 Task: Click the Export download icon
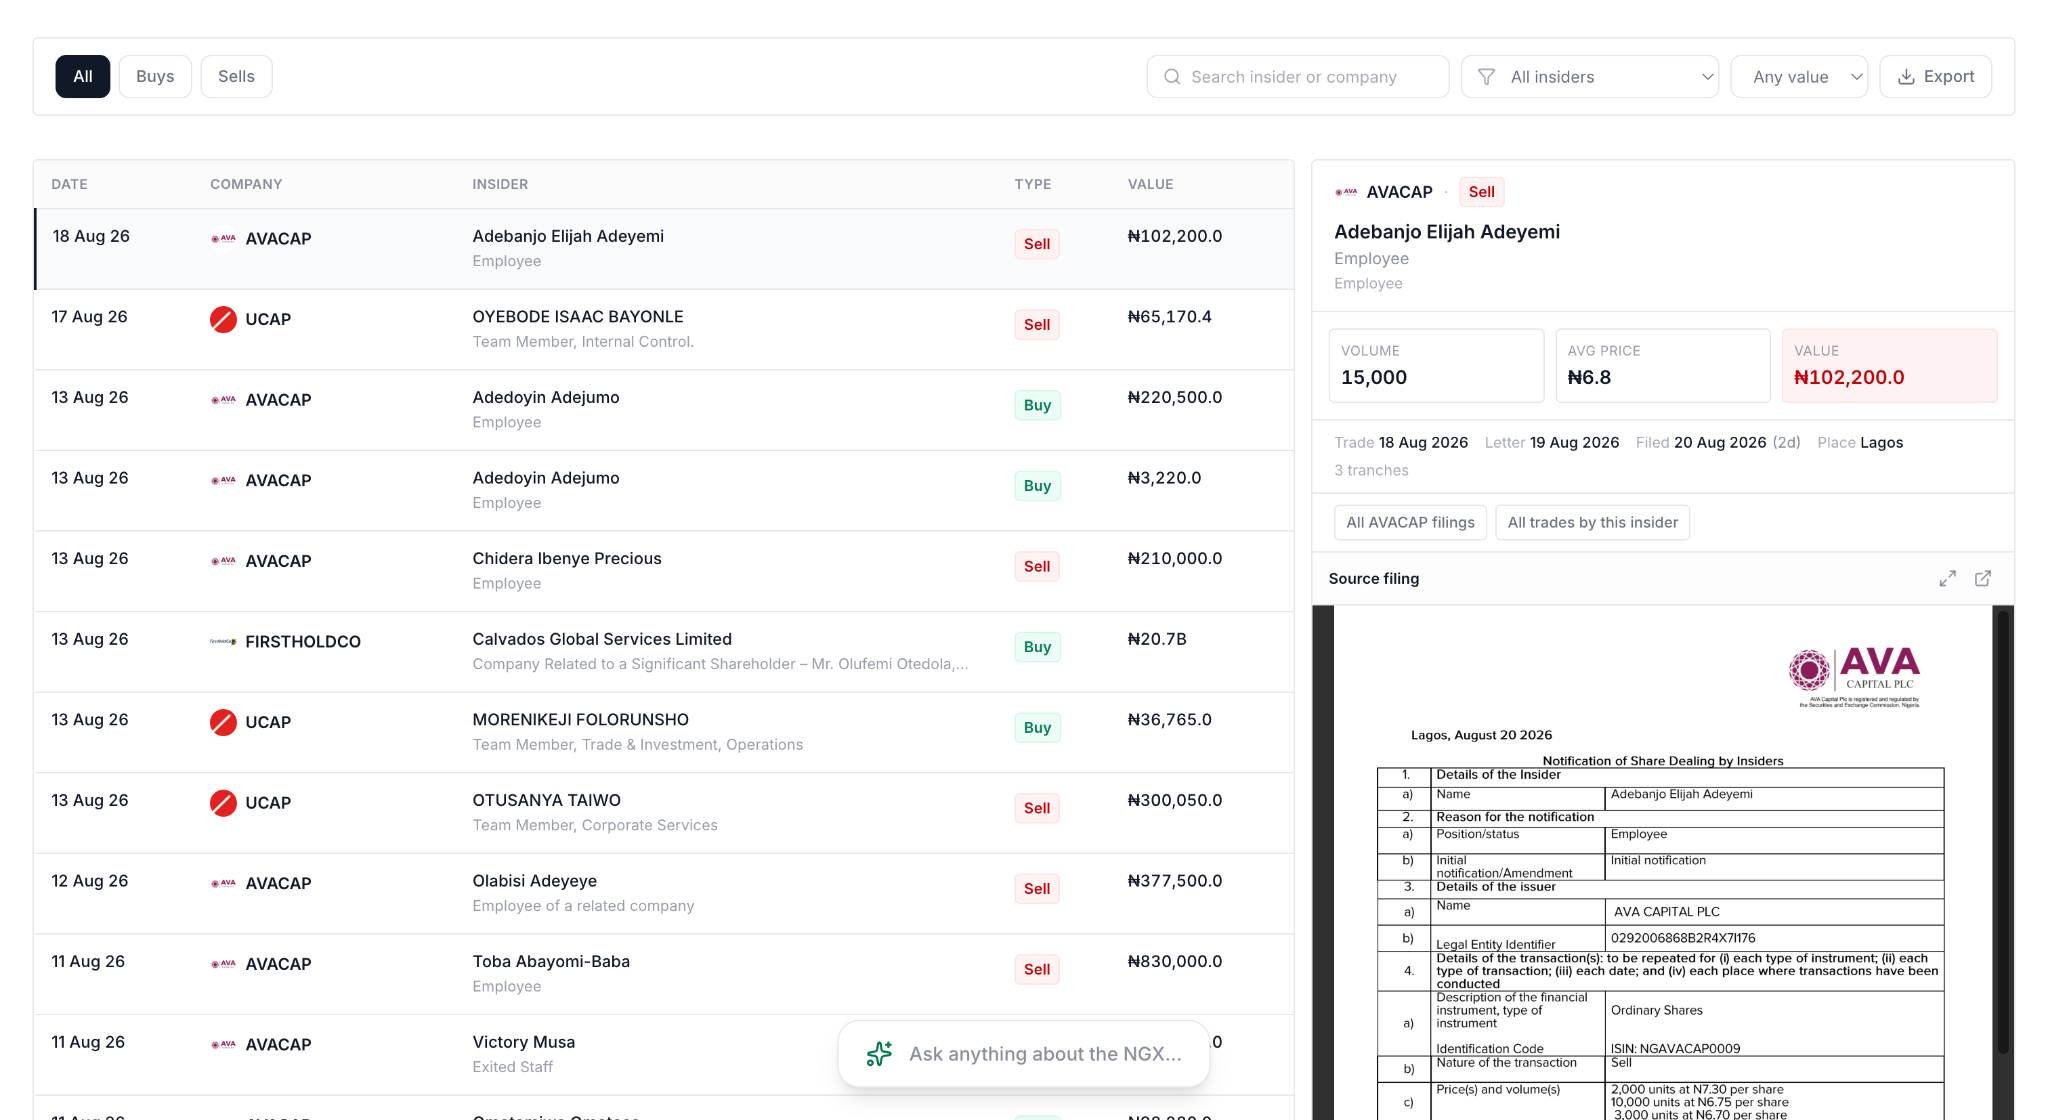1907,77
